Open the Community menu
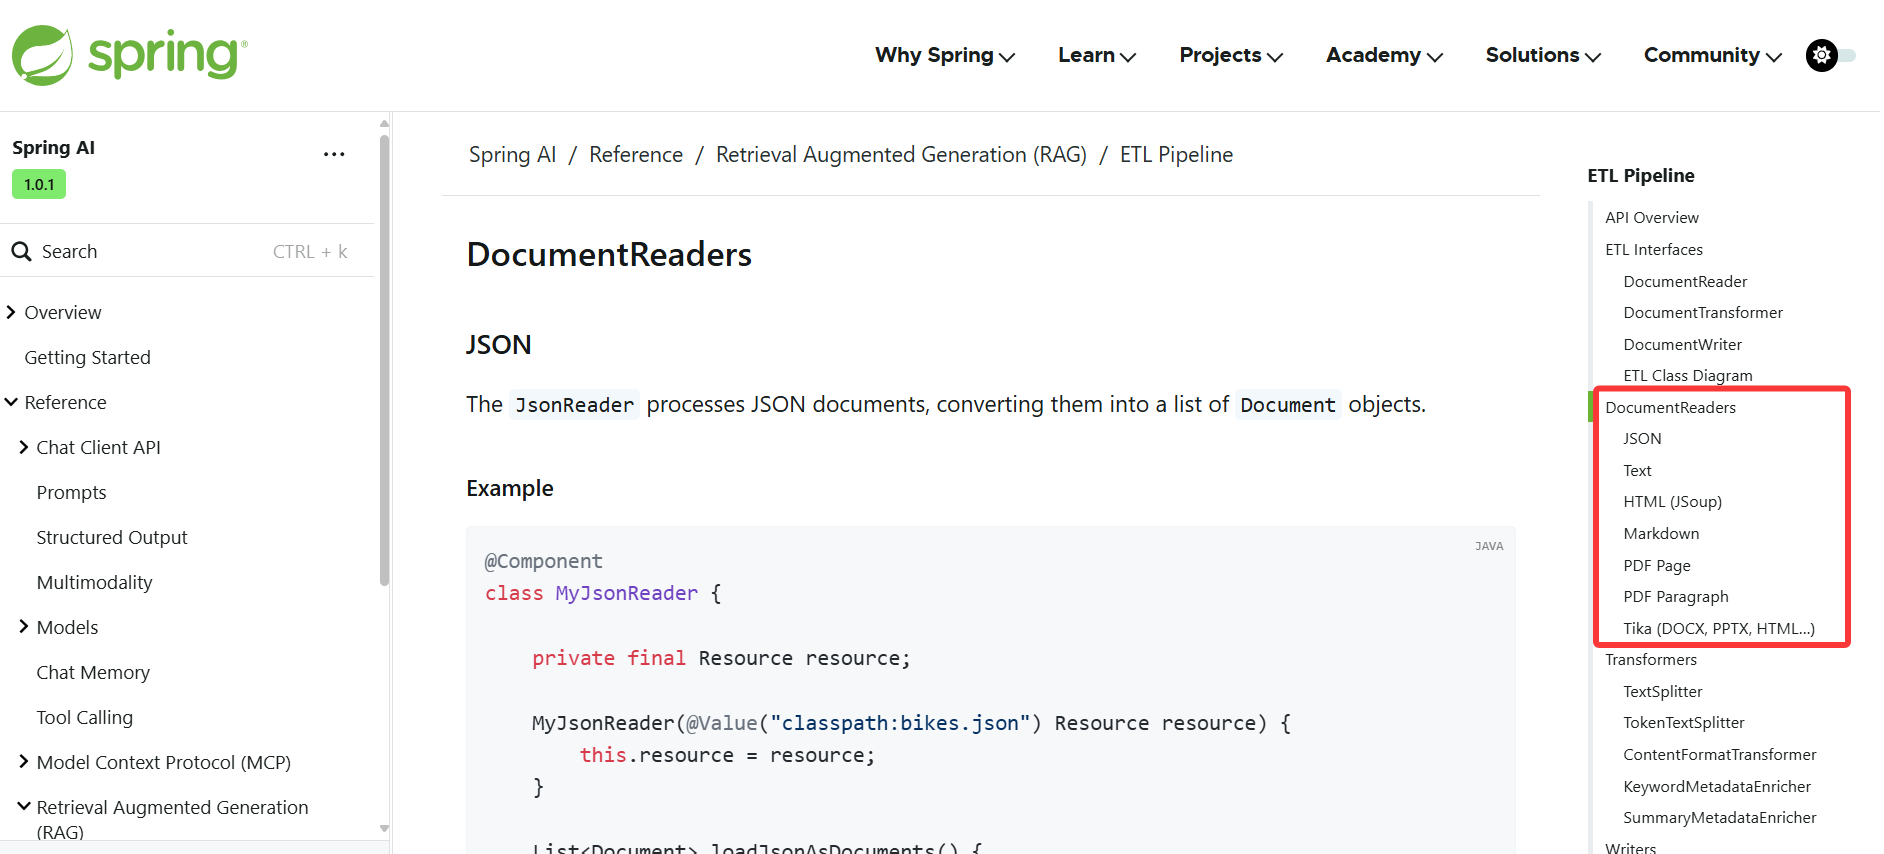This screenshot has height=854, width=1884. (x=1712, y=55)
